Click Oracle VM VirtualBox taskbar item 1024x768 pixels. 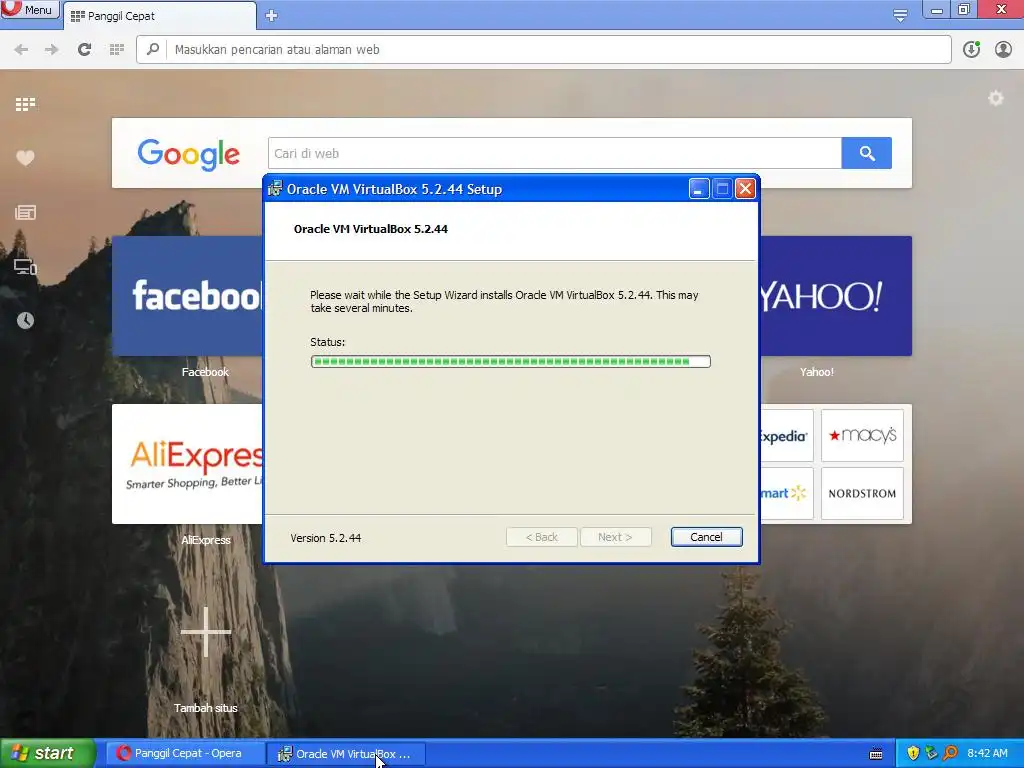[347, 754]
